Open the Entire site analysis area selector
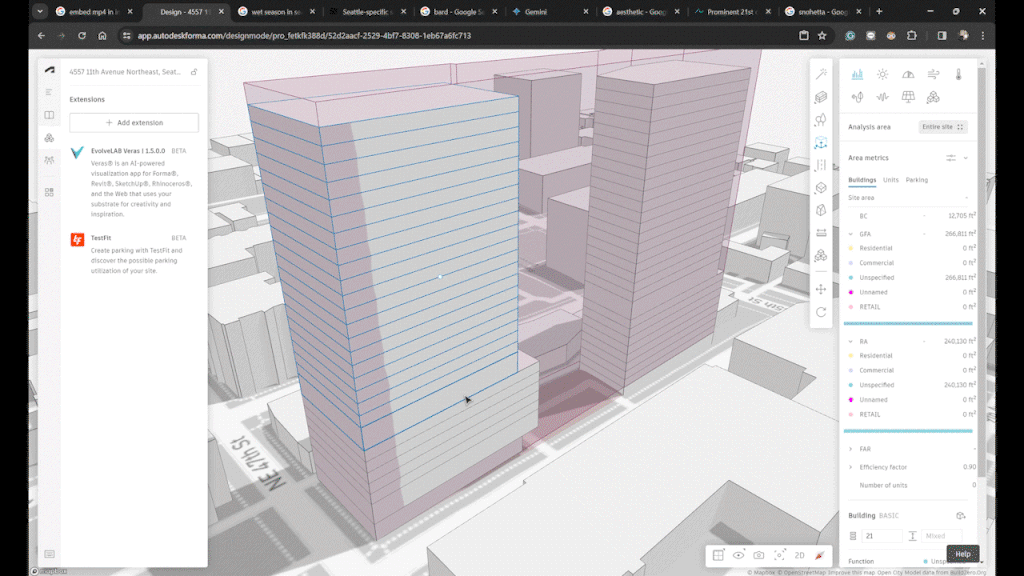Viewport: 1024px width, 576px height. 943,127
